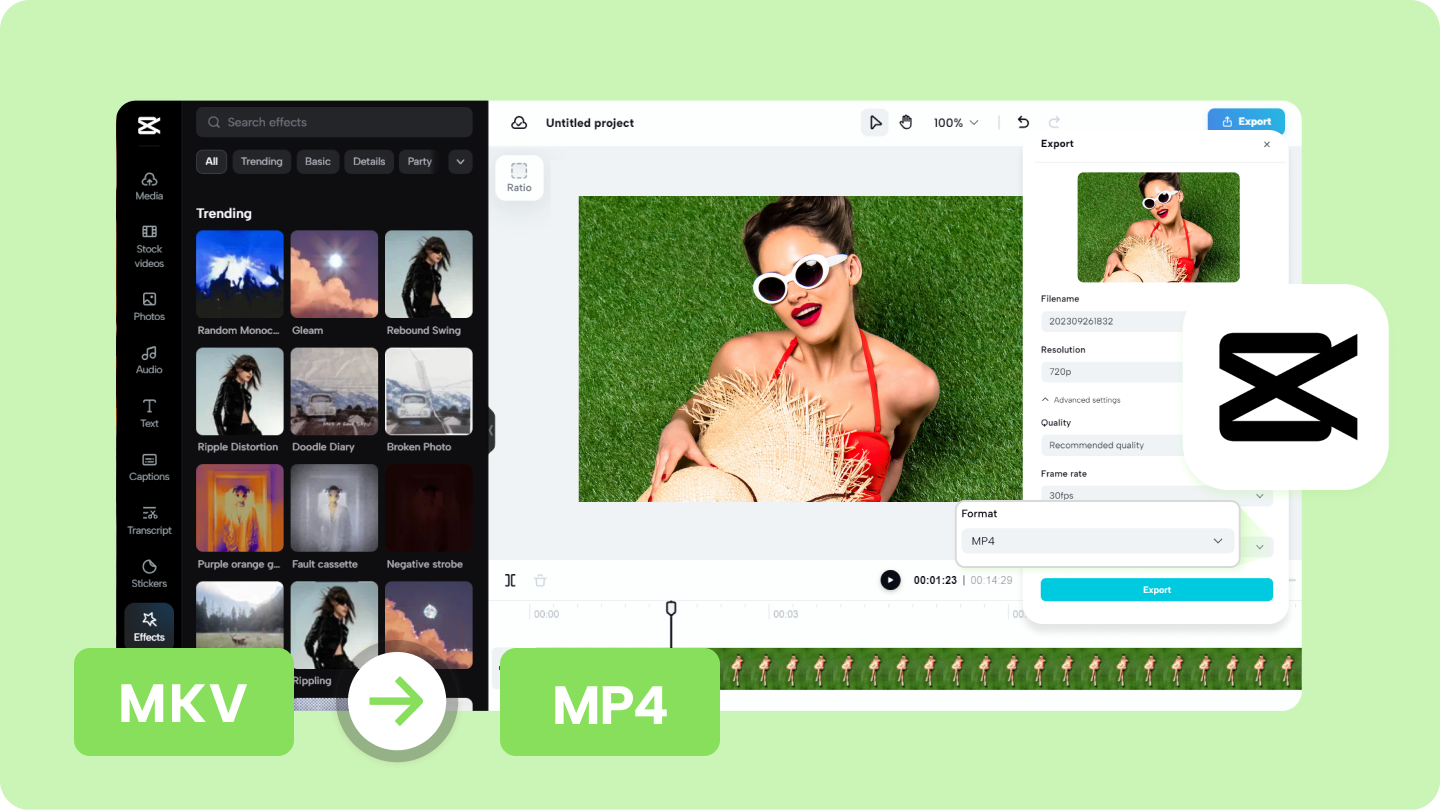Click Export at the bottom of the export panel

(x=1156, y=589)
